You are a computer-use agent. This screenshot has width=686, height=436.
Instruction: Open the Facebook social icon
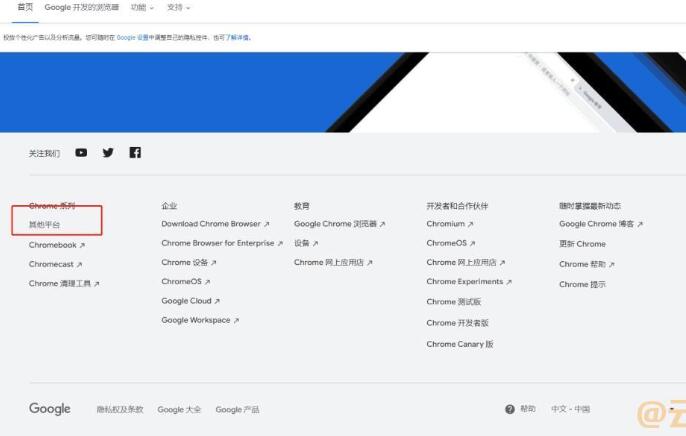click(135, 152)
